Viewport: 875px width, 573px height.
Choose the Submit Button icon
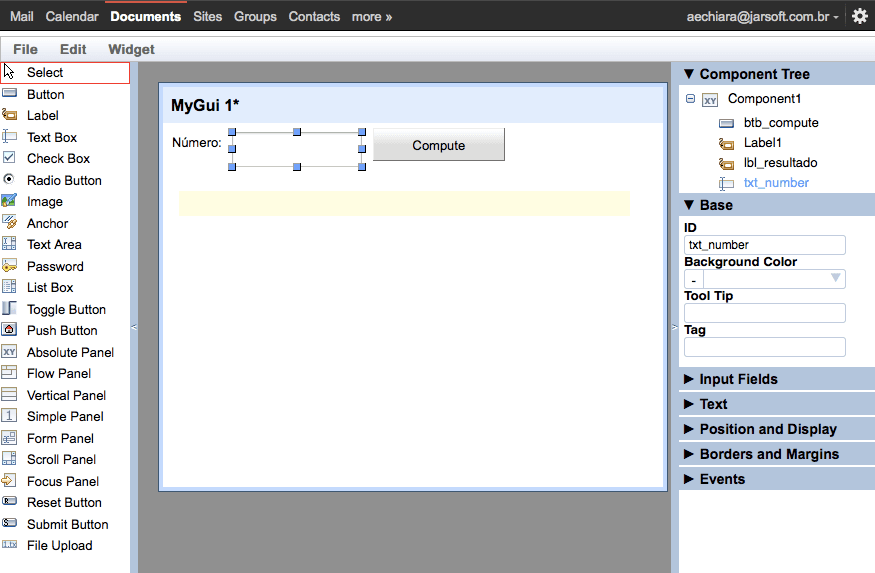9,522
